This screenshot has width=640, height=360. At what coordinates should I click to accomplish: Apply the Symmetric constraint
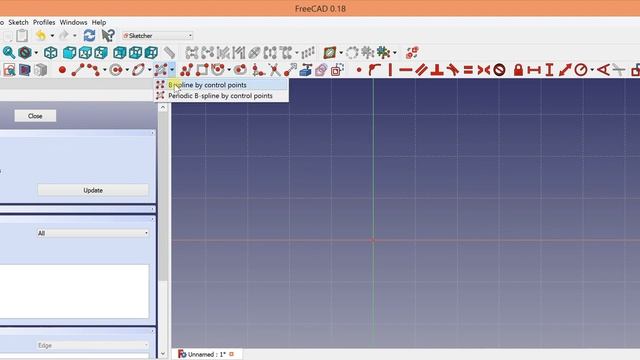pos(484,70)
